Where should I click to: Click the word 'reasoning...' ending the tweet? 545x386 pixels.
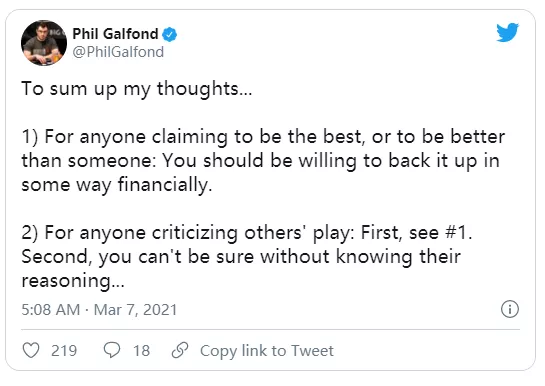click(73, 281)
